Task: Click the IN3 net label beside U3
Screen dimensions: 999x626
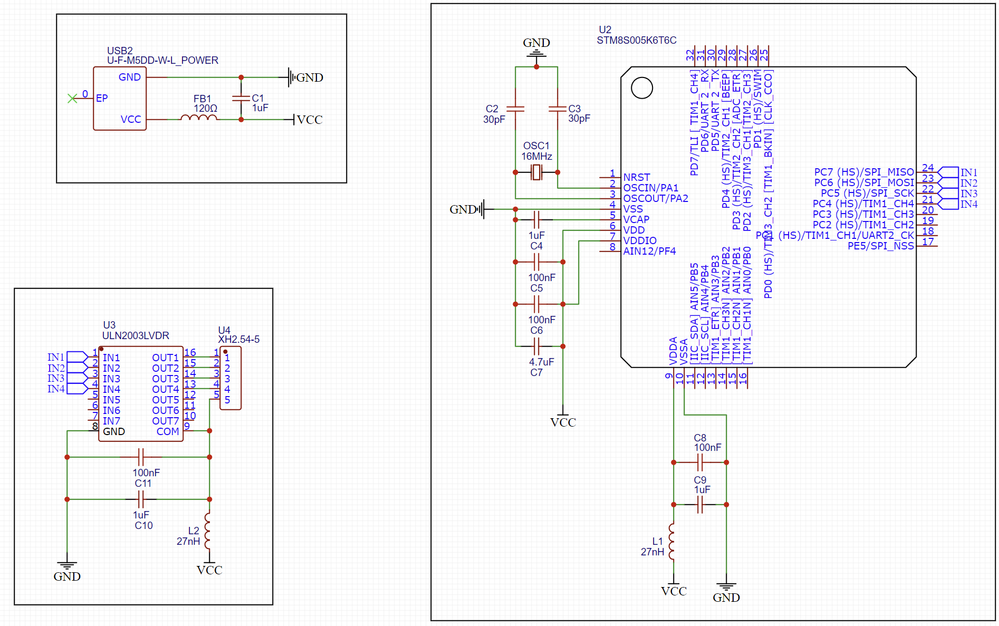Action: (66, 378)
